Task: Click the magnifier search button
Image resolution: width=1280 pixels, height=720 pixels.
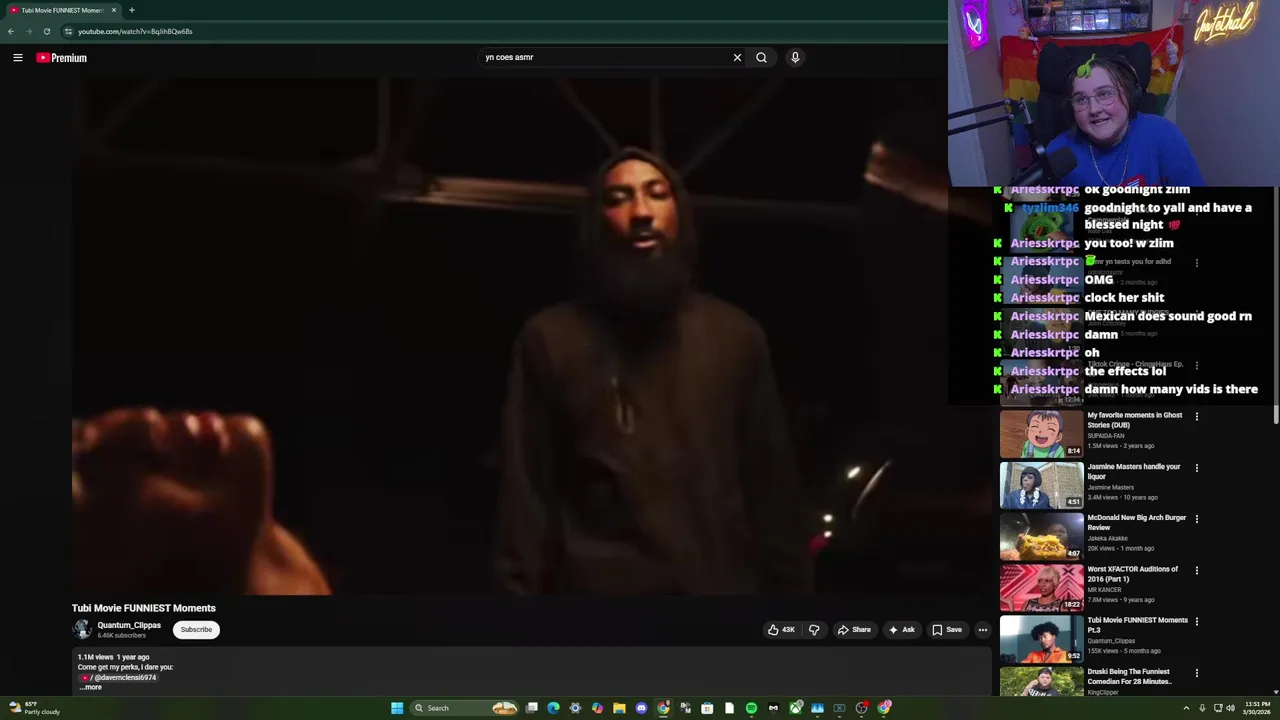Action: (x=761, y=57)
